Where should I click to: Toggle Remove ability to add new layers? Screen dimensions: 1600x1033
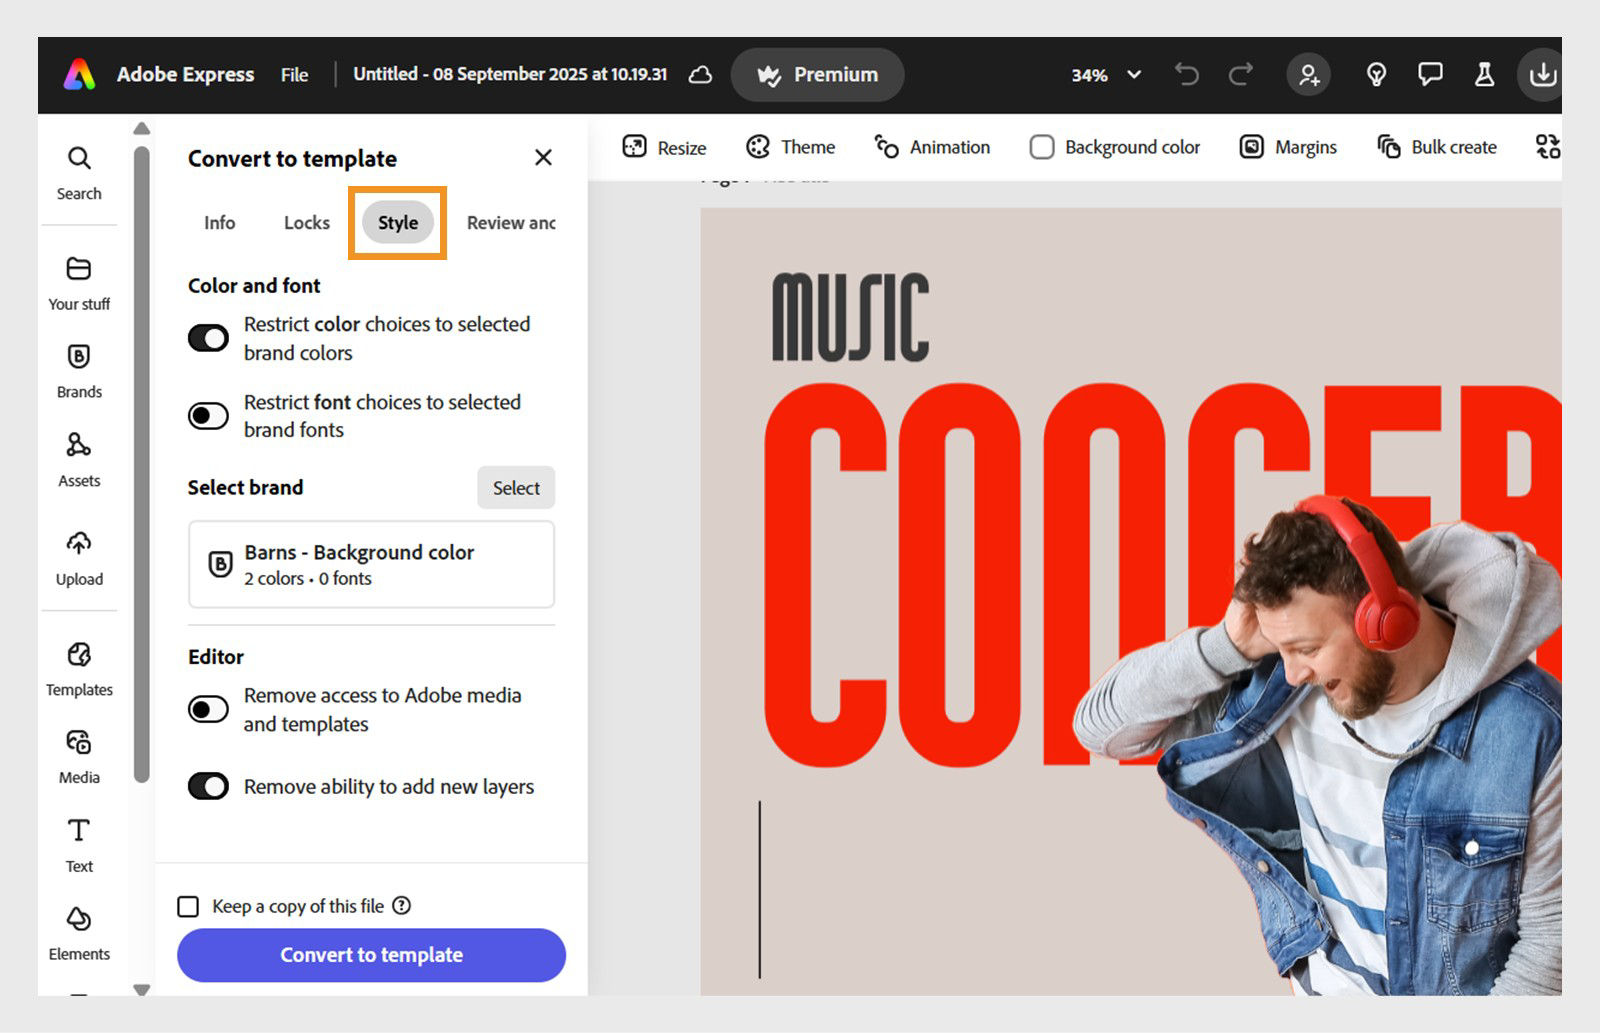click(x=208, y=786)
